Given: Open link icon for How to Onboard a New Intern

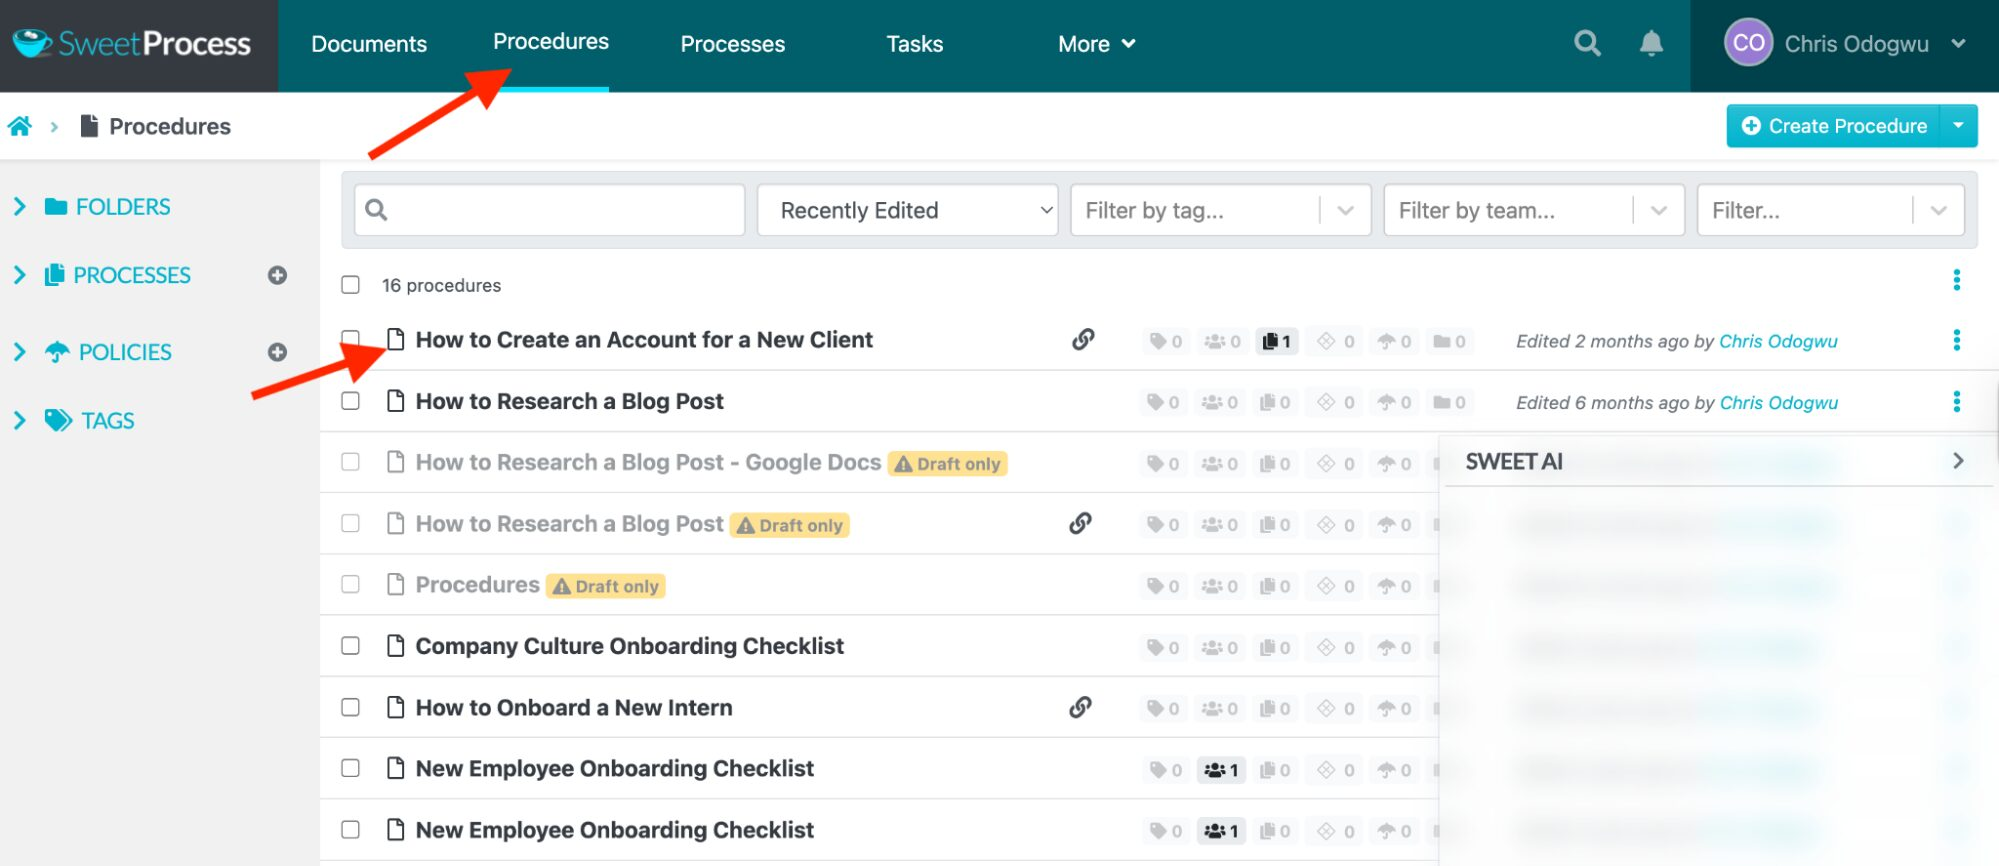Looking at the screenshot, I should tap(1080, 707).
